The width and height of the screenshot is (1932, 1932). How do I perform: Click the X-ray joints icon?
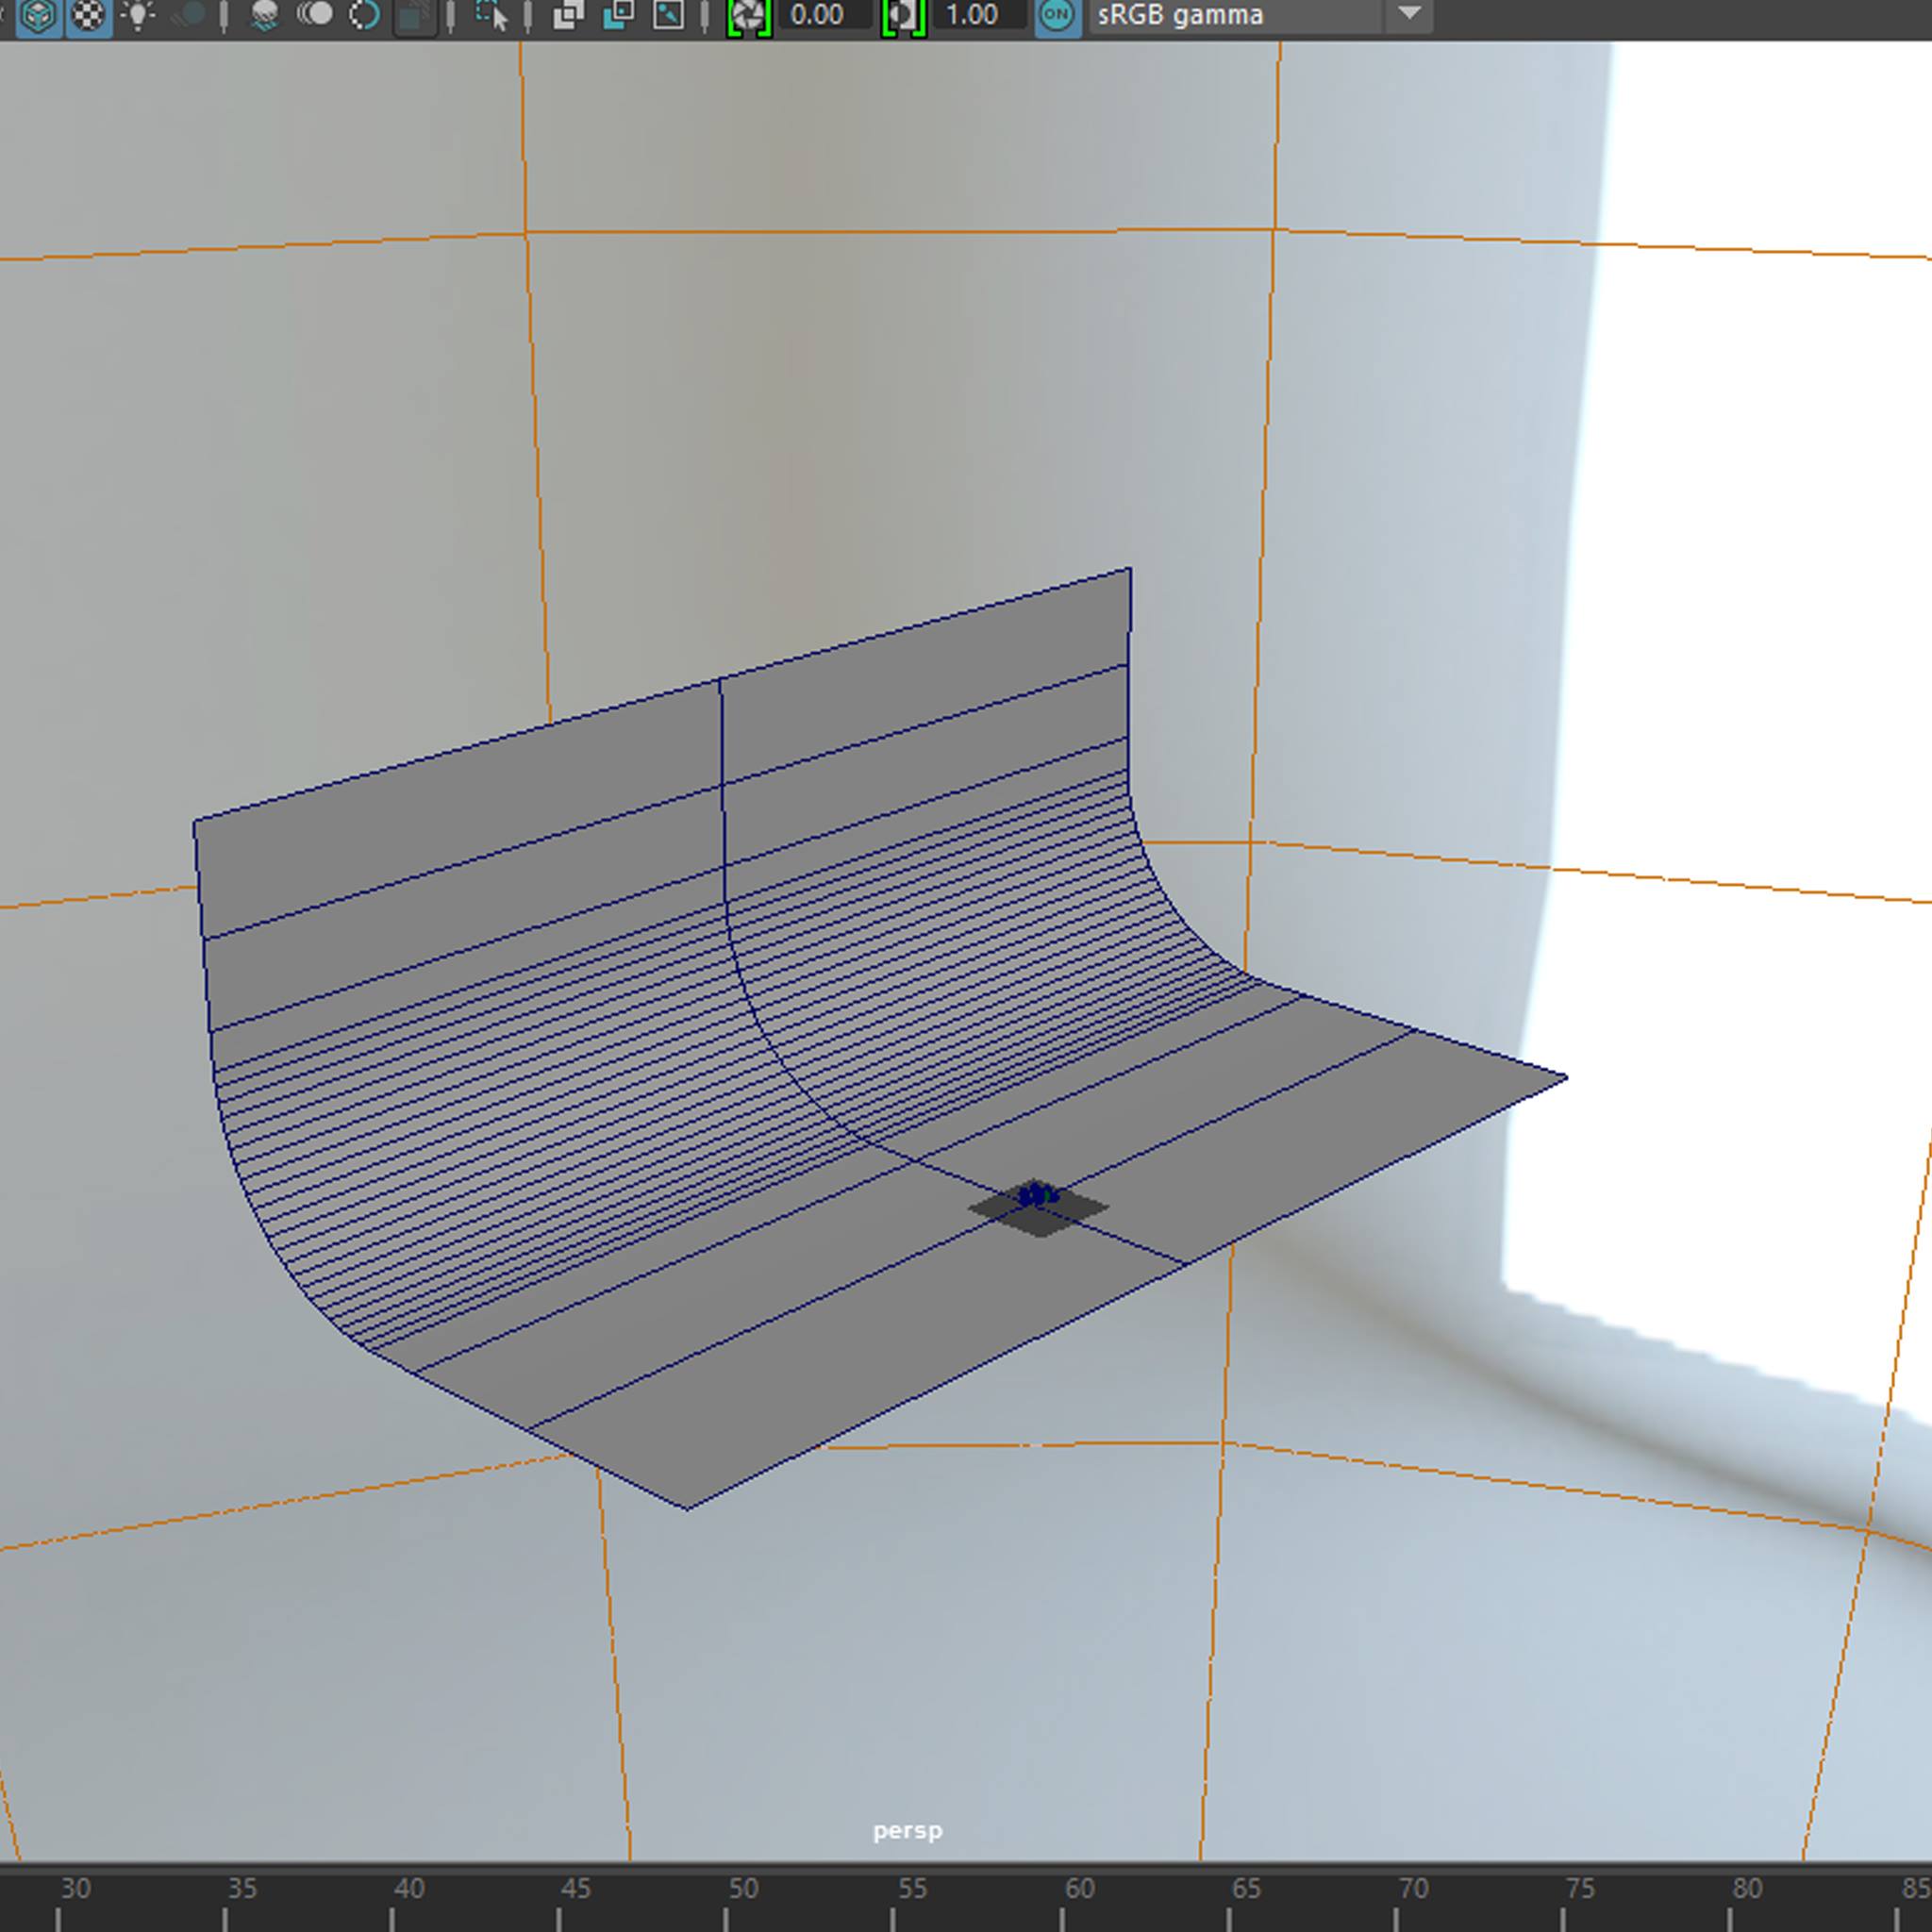(x=668, y=15)
